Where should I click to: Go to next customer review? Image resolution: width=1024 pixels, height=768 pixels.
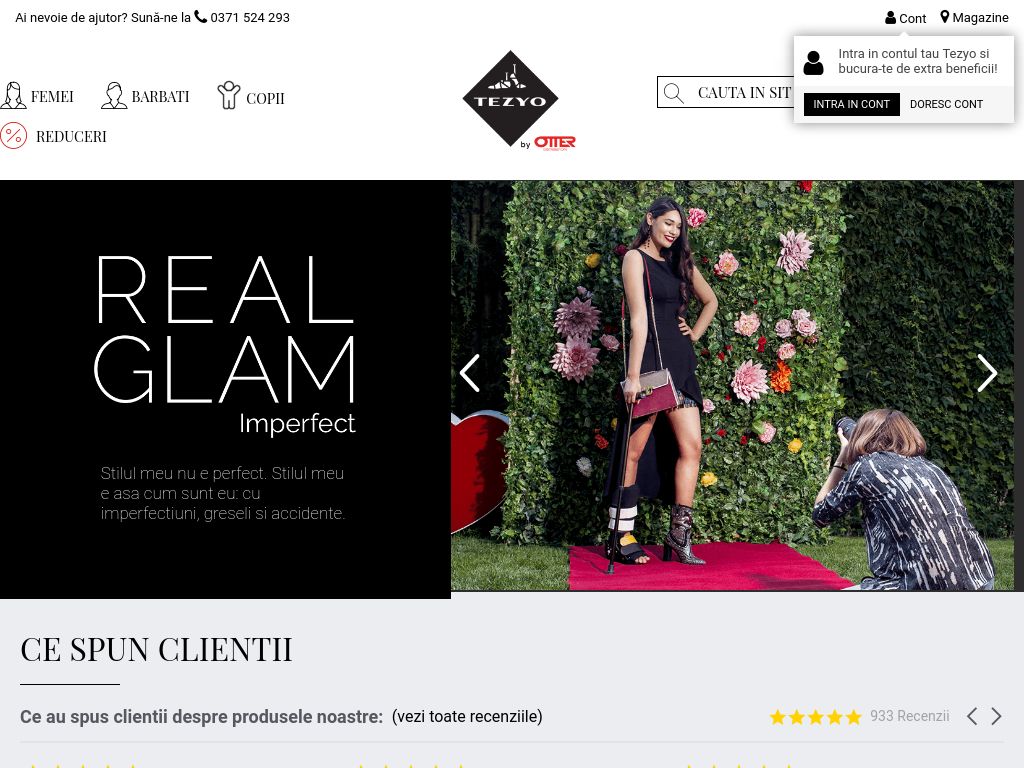tap(997, 716)
